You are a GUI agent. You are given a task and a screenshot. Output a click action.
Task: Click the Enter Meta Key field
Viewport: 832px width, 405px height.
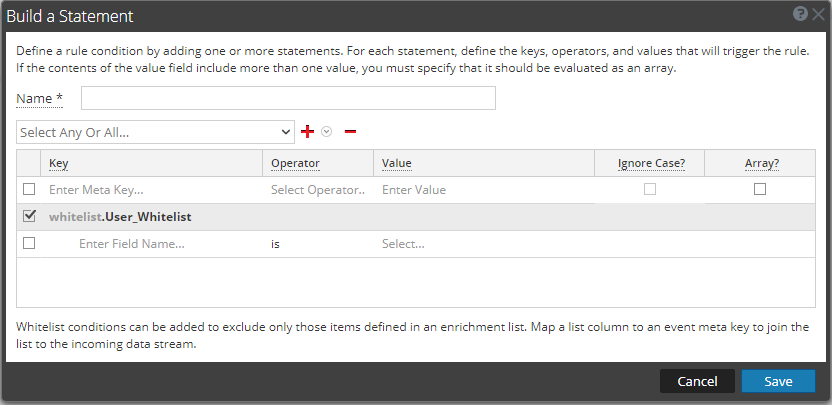[x=150, y=189]
